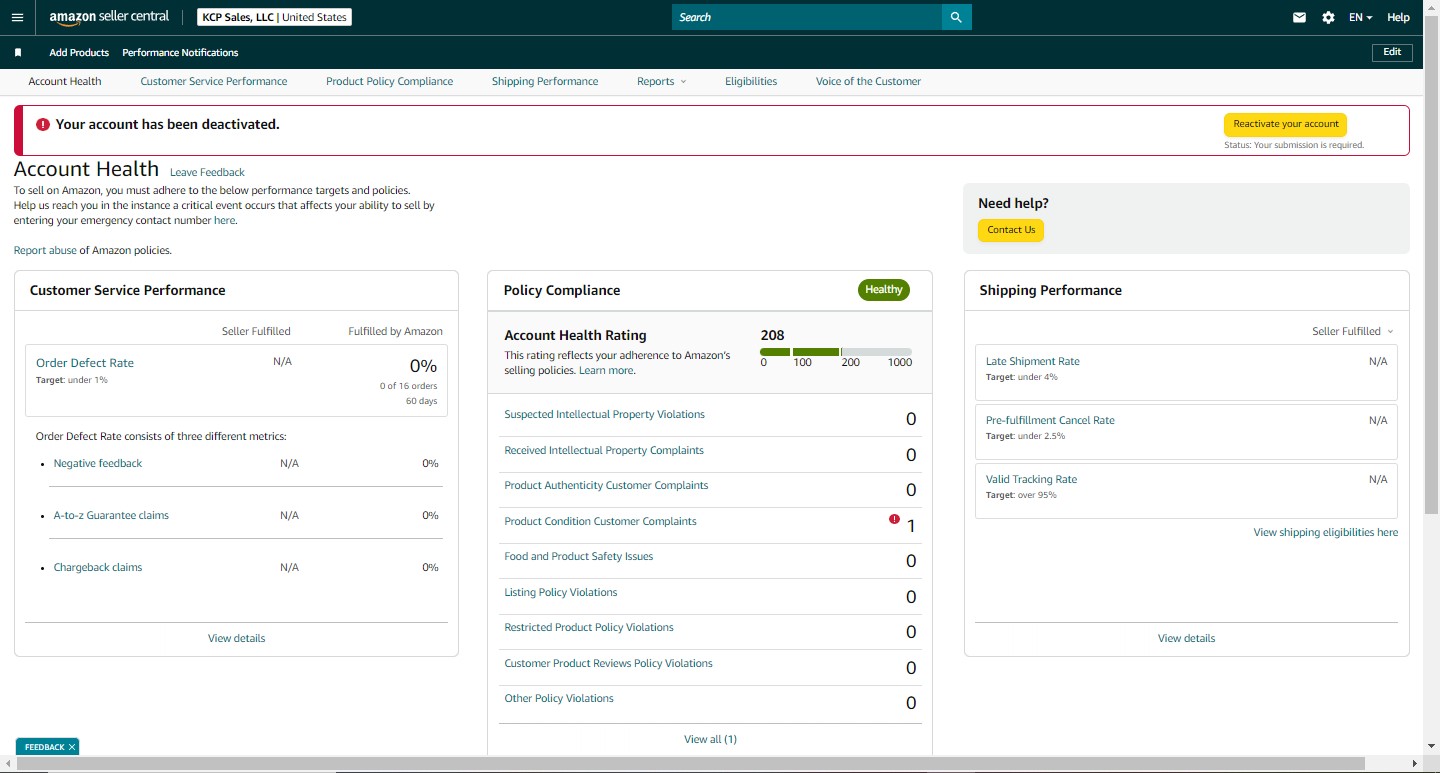Image resolution: width=1440 pixels, height=773 pixels.
Task: Open the Negative feedback link
Action: pyautogui.click(x=98, y=463)
